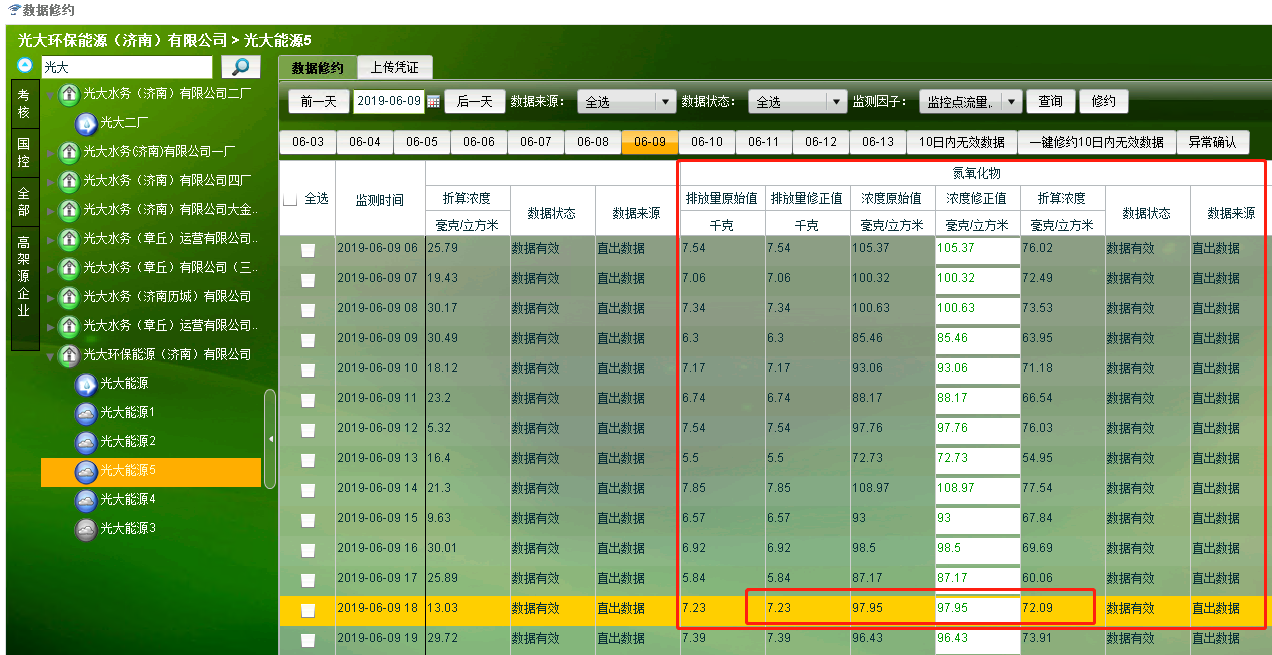1272x655 pixels.
Task: Click house icon of 光大水务（济南）有限公司四厂
Action: coord(69,181)
